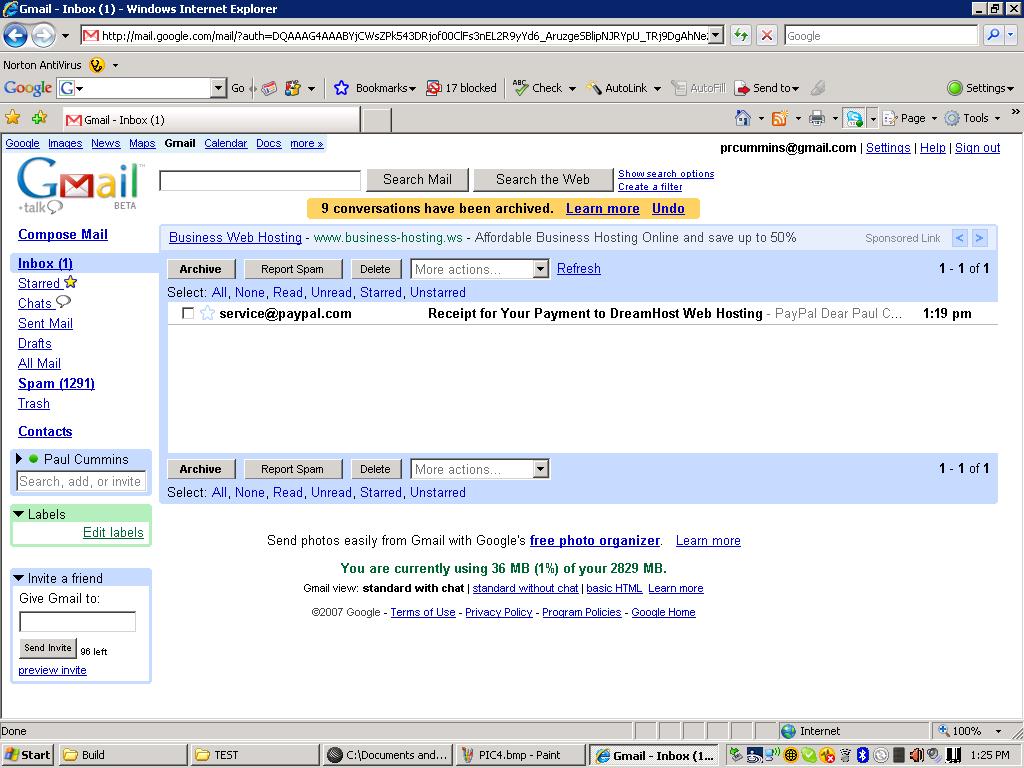Click the magnifier search icon beside Google box
1024x768 pixels.
pos(993,35)
